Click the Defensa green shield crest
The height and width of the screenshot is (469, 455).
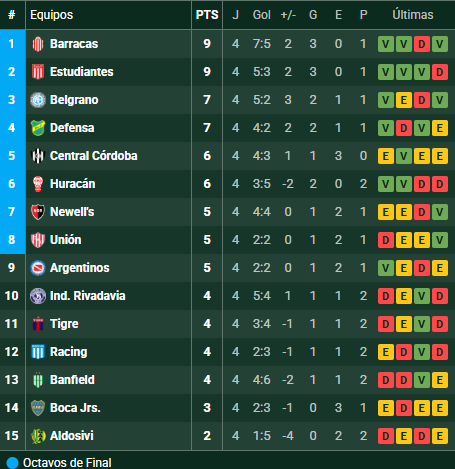tap(38, 128)
